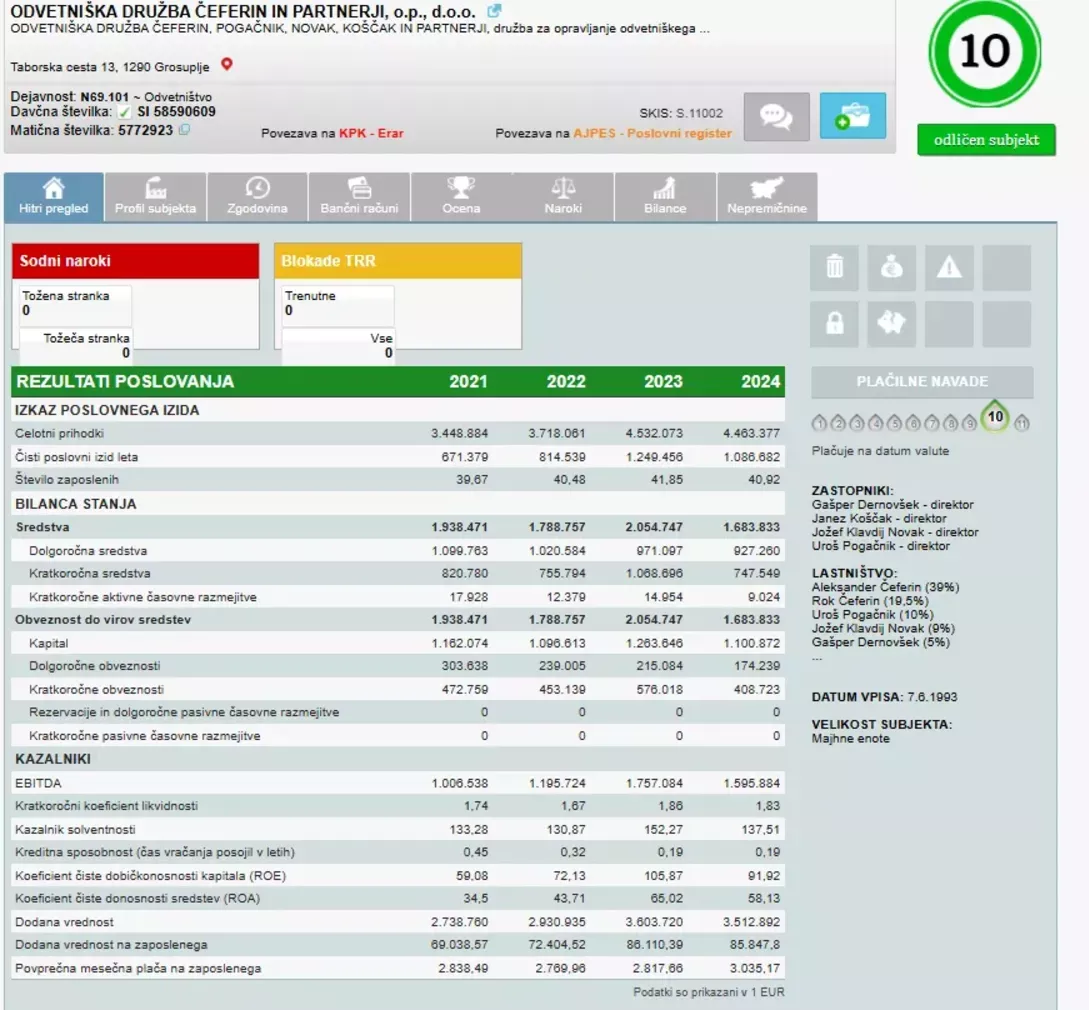Click the euro money bag icon
Screen dimensions: 1089x1010
pos(891,268)
